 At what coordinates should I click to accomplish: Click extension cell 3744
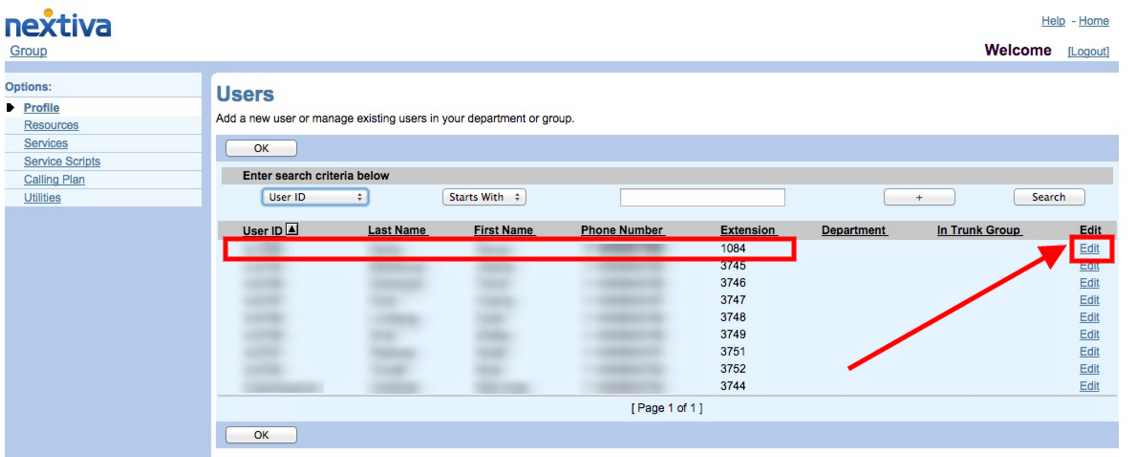pyautogui.click(x=733, y=386)
